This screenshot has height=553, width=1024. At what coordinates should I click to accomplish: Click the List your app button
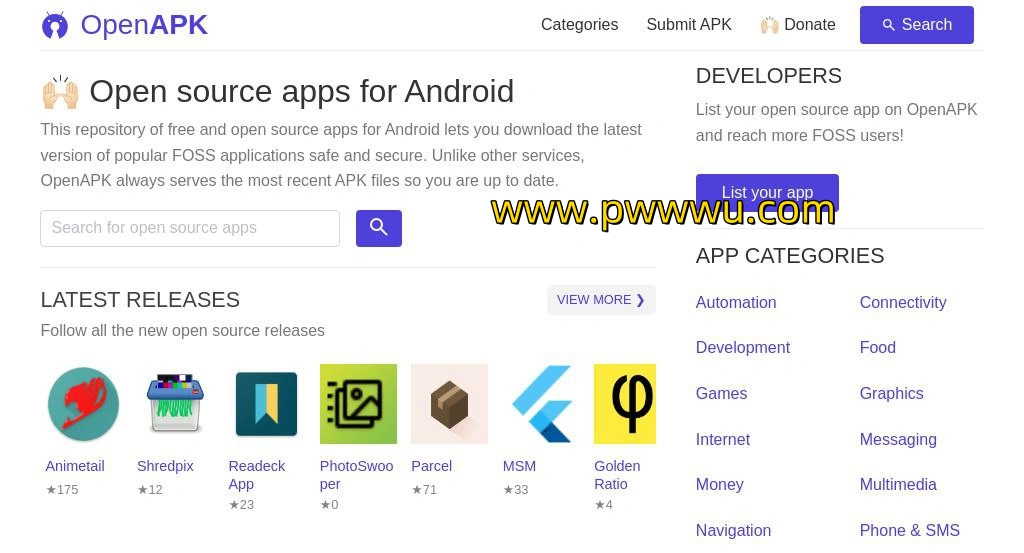click(x=767, y=192)
